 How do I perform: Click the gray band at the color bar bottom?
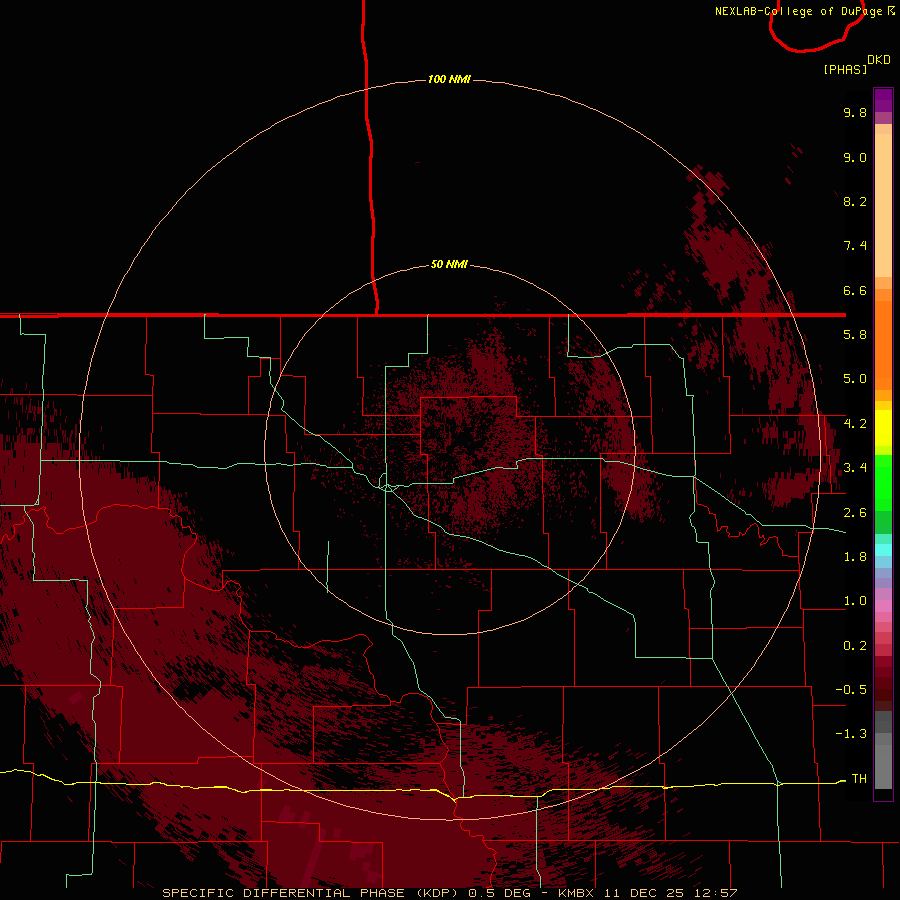(x=883, y=750)
